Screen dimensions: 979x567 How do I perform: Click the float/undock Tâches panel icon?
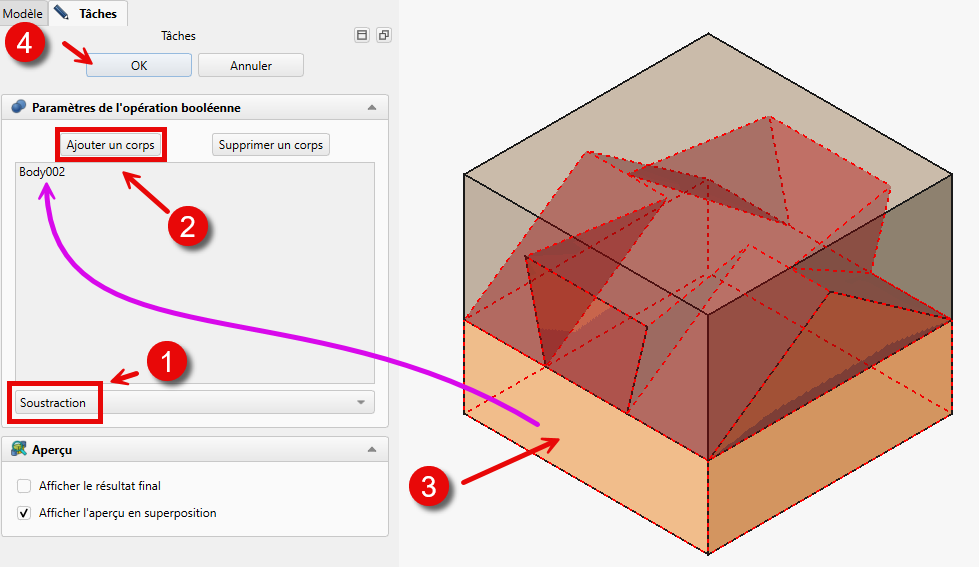click(x=383, y=35)
